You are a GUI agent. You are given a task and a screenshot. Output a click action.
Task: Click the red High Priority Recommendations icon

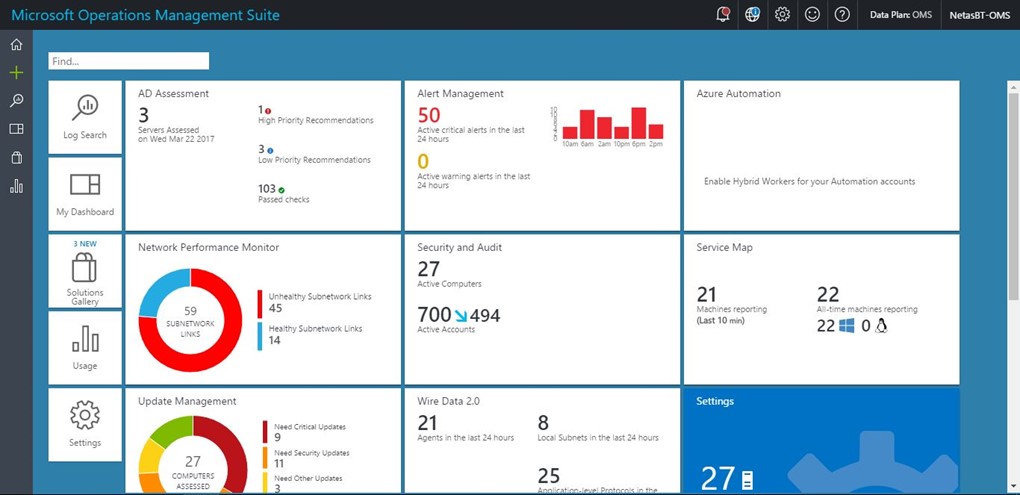(268, 111)
